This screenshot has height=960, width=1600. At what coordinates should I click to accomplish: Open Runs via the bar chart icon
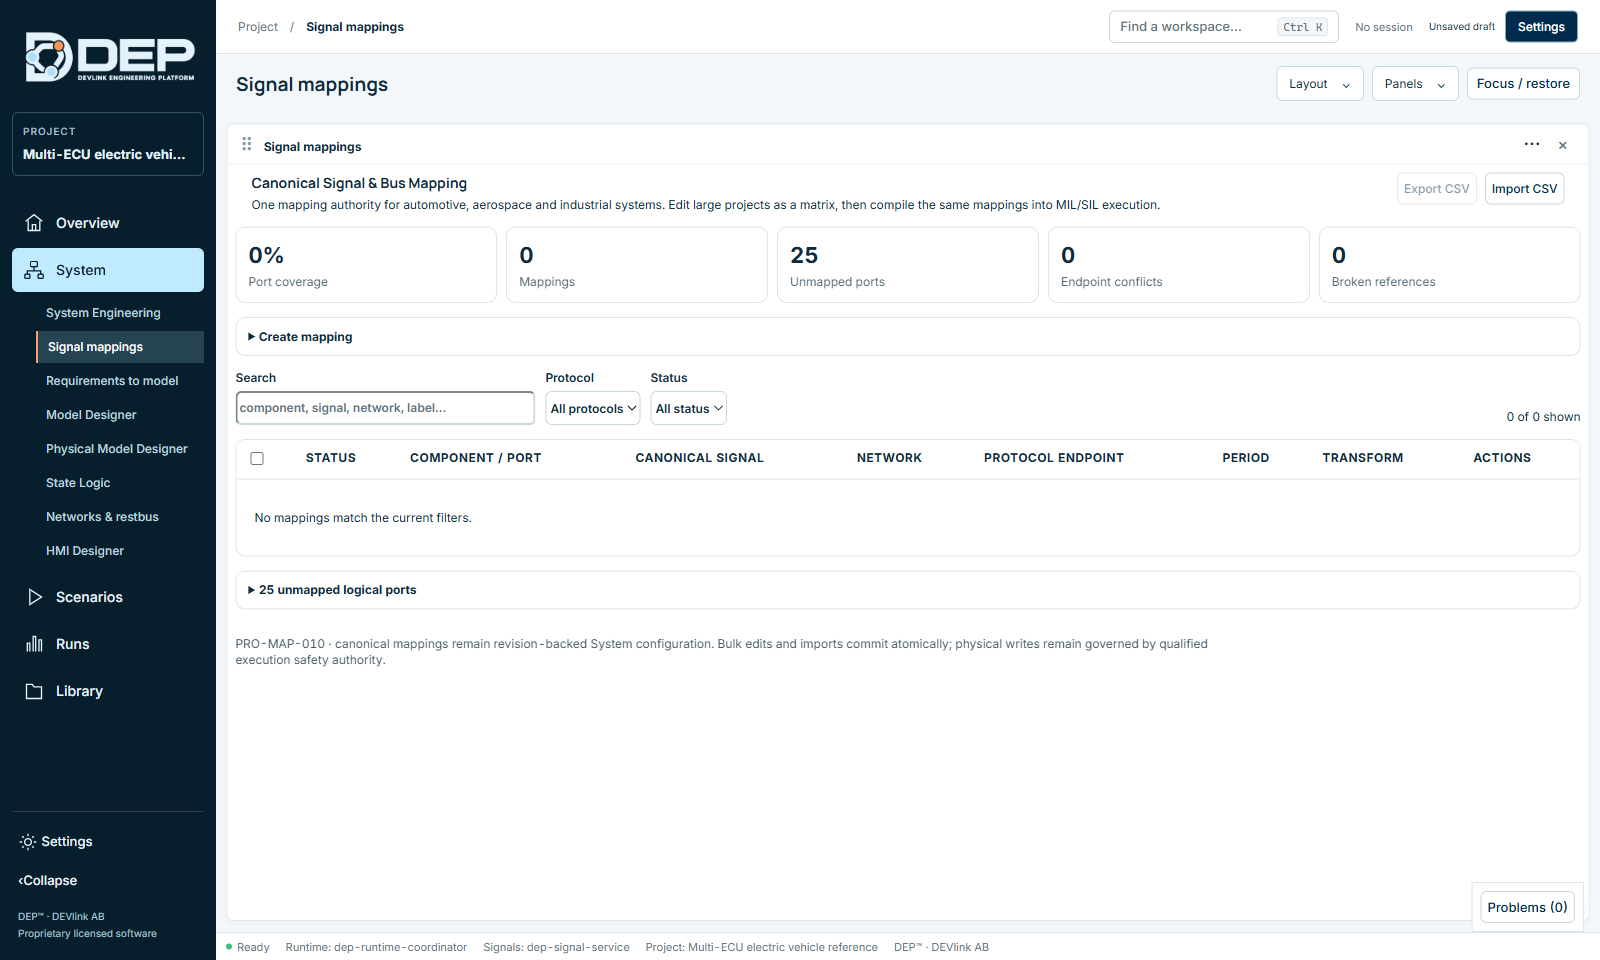(34, 644)
